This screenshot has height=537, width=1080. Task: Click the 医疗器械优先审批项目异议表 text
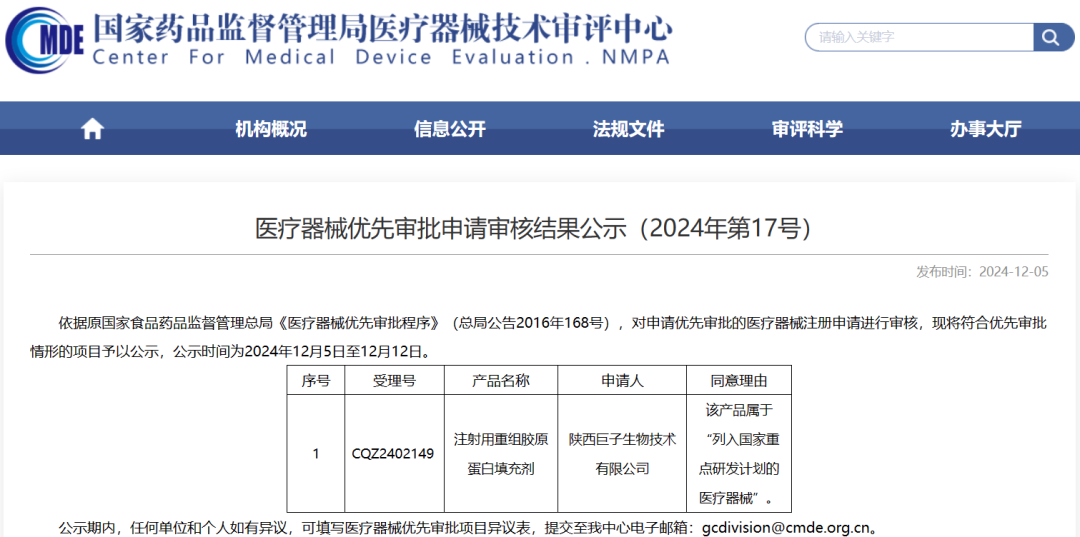(445, 529)
